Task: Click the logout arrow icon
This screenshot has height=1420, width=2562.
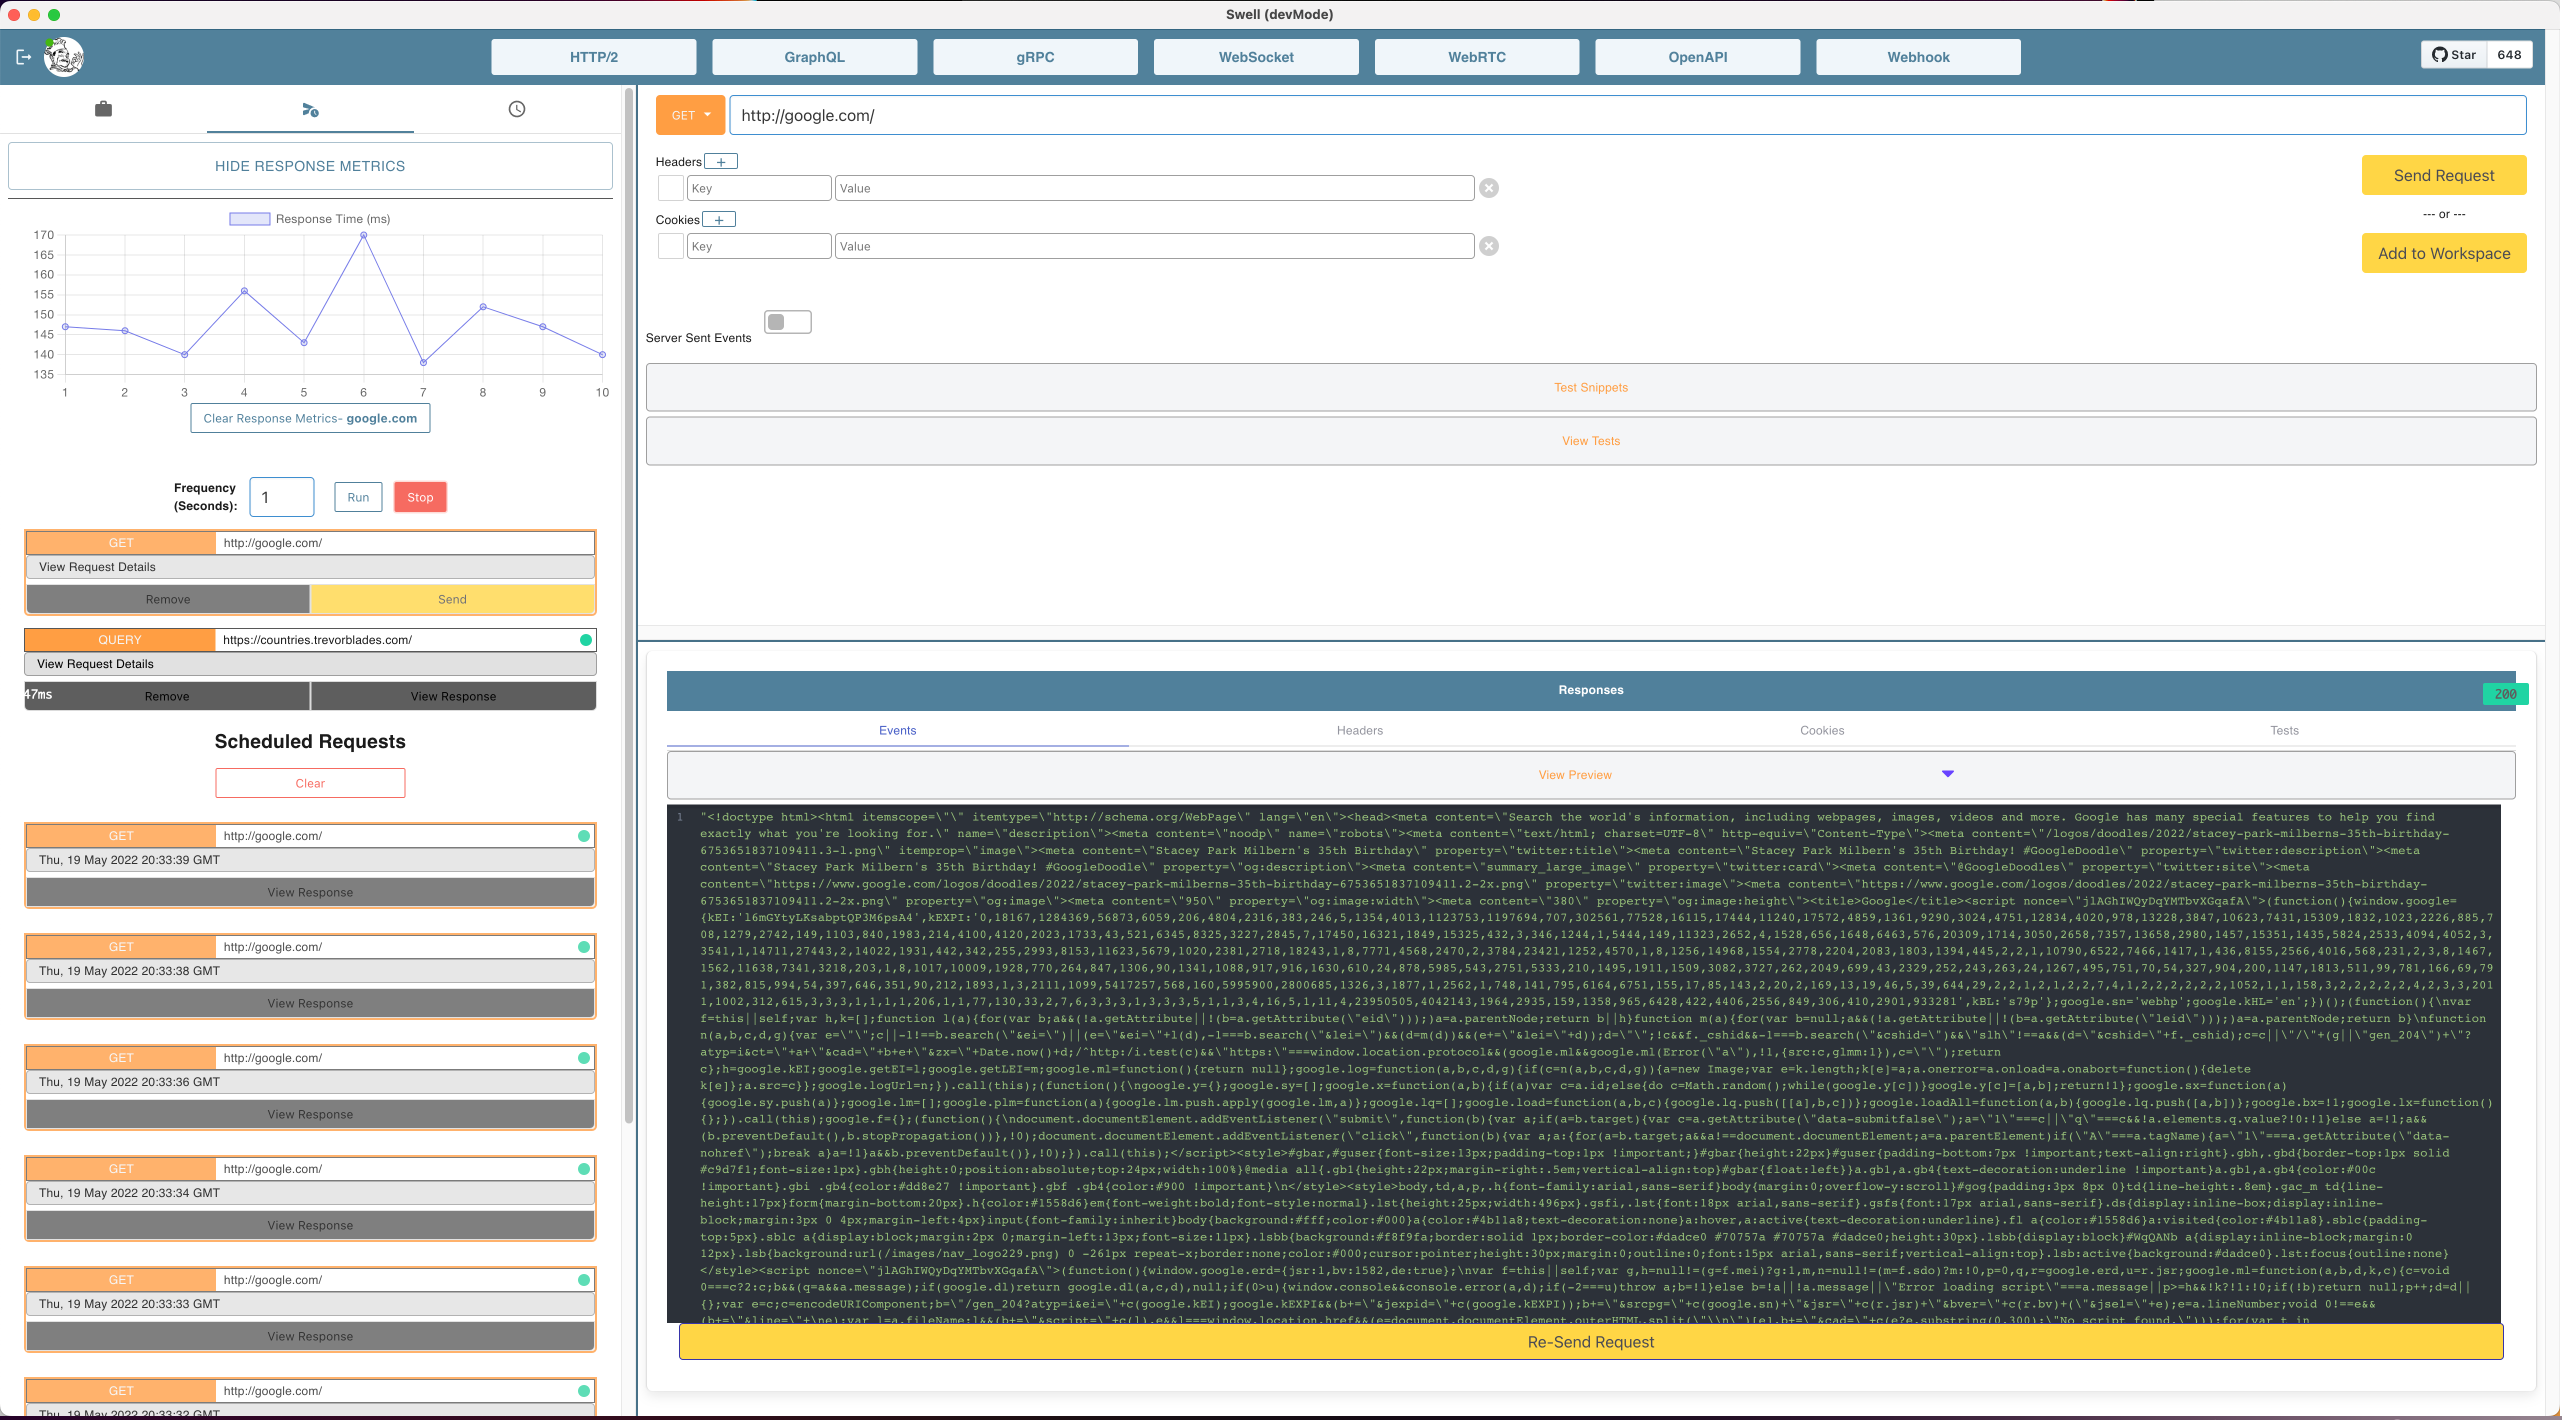Action: click(x=23, y=57)
